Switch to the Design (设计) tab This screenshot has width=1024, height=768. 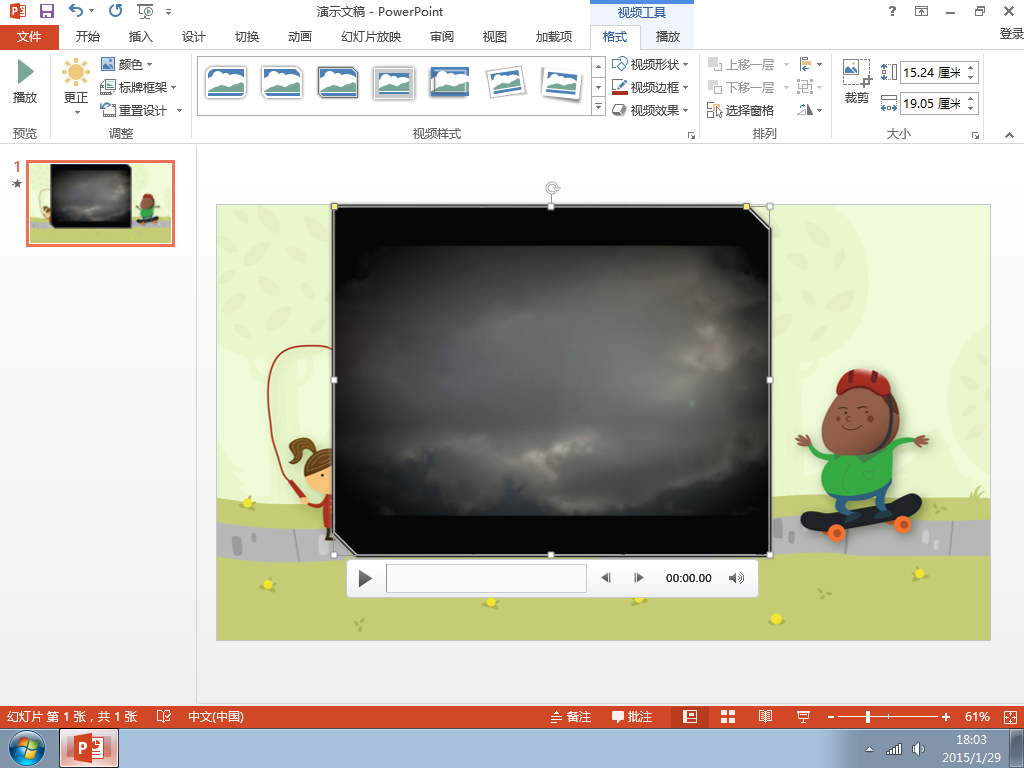(193, 37)
